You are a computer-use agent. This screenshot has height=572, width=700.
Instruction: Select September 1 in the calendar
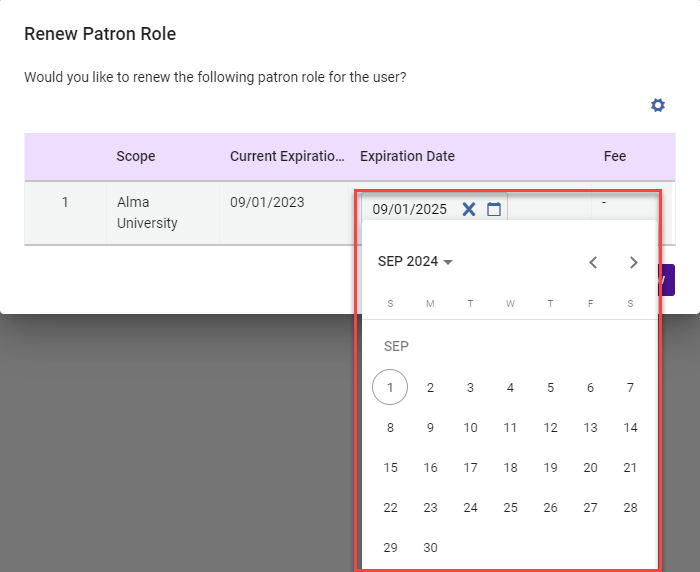[390, 388]
